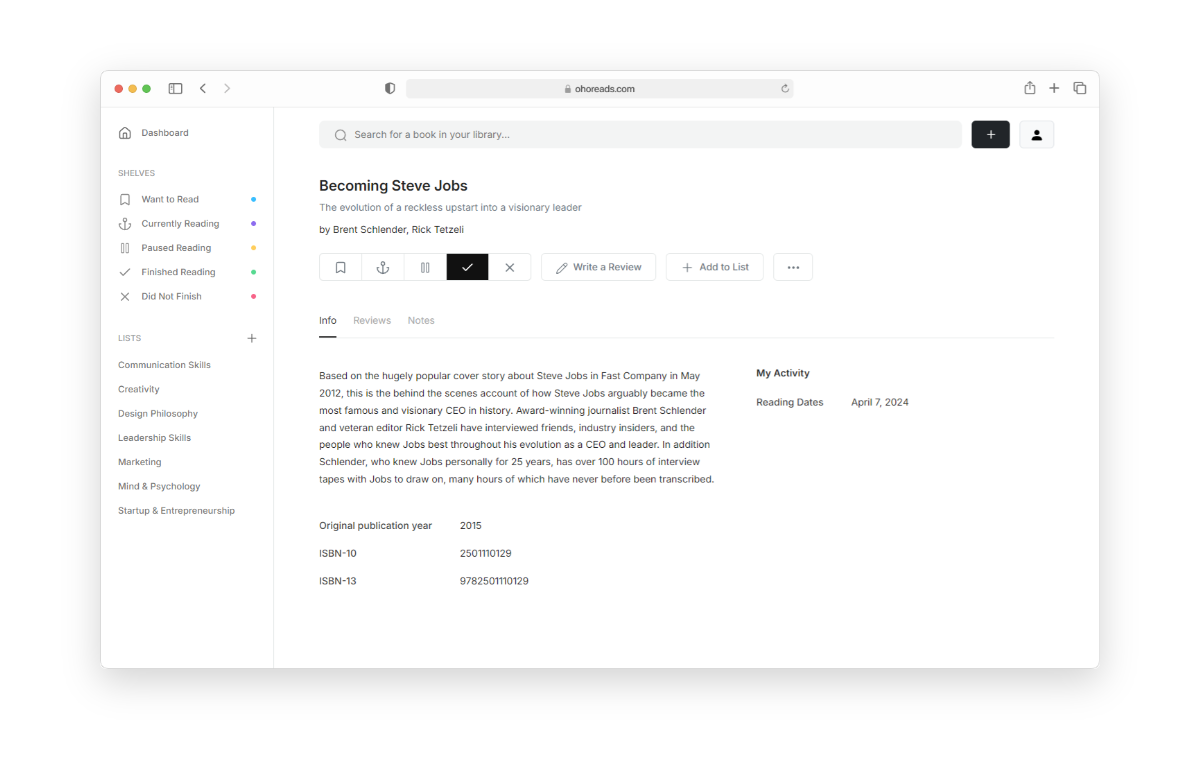Switch to the Info tab

click(x=328, y=321)
